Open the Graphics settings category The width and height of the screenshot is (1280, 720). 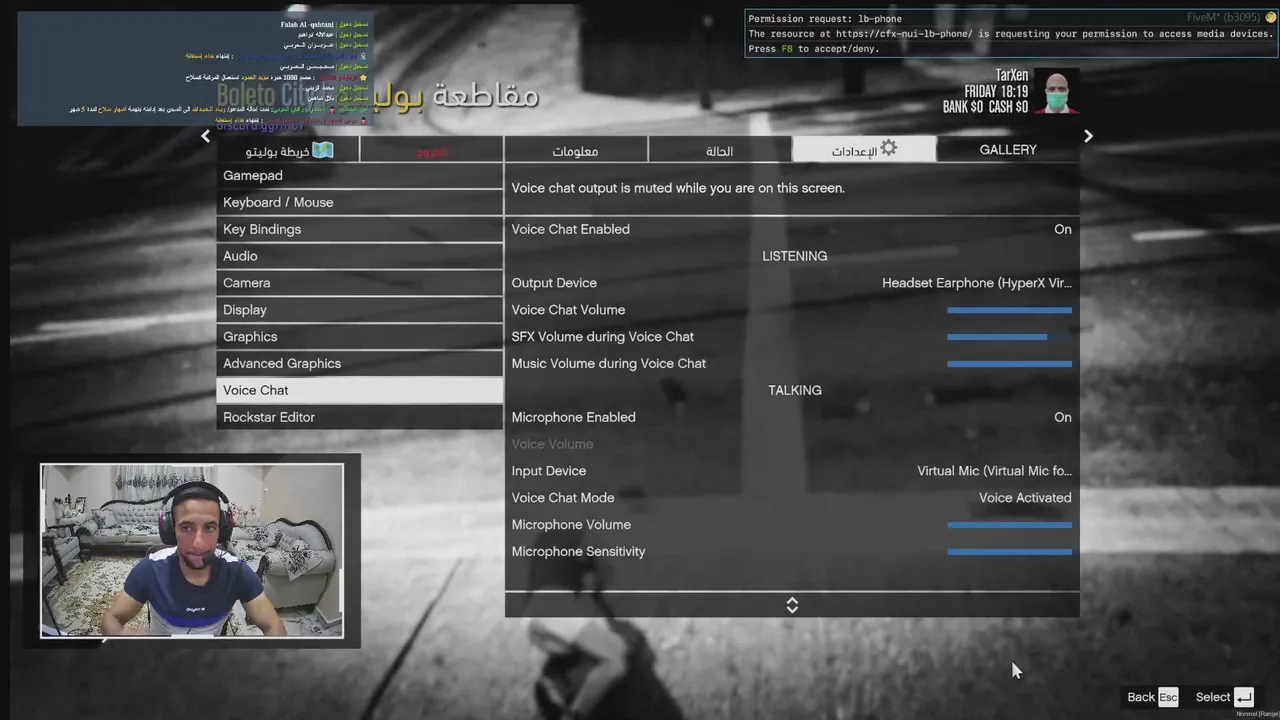[359, 337]
